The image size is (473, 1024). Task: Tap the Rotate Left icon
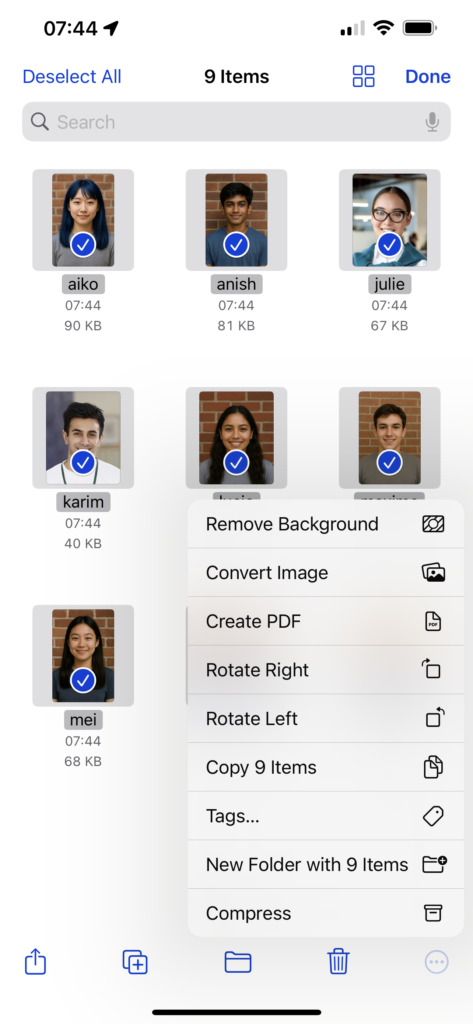[x=434, y=718]
